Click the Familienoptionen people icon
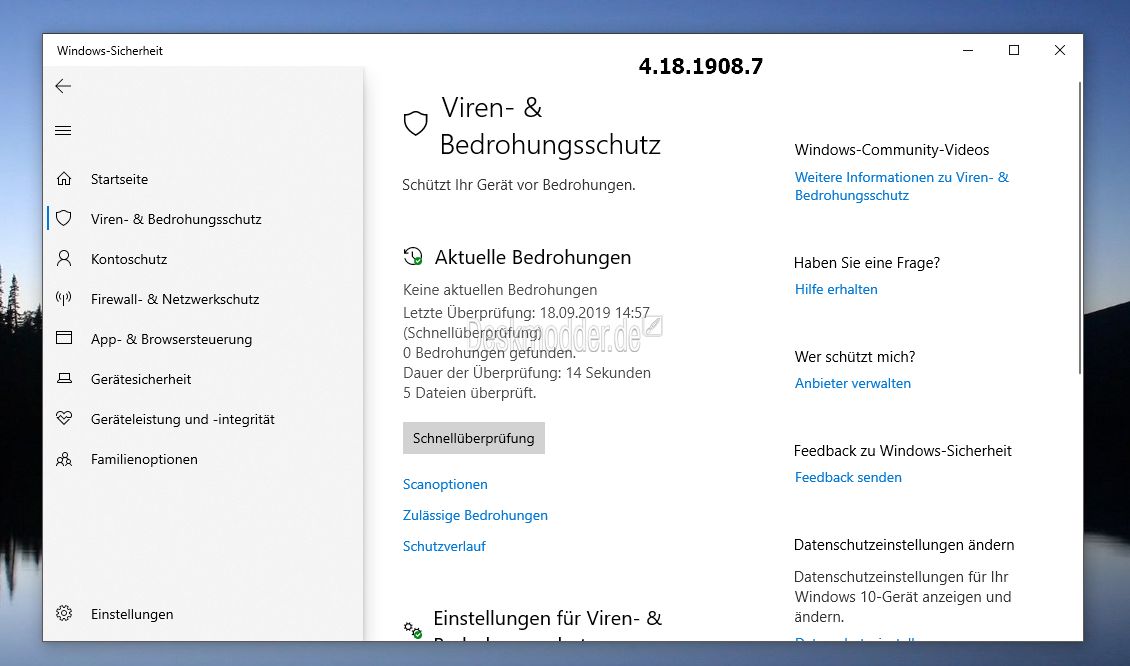The image size is (1130, 666). pos(64,458)
